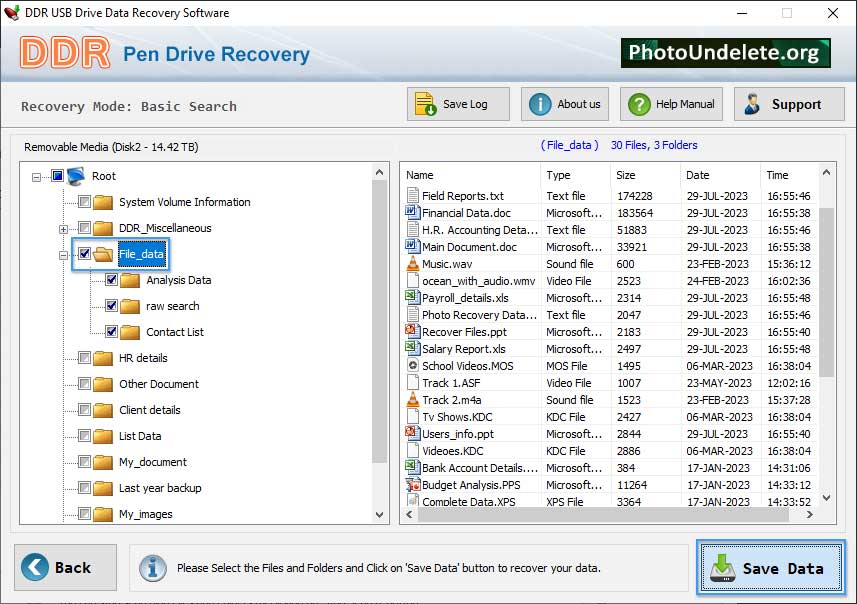Viewport: 857px width, 604px height.
Task: Click the School Videos.MOS file icon
Action: (x=413, y=365)
